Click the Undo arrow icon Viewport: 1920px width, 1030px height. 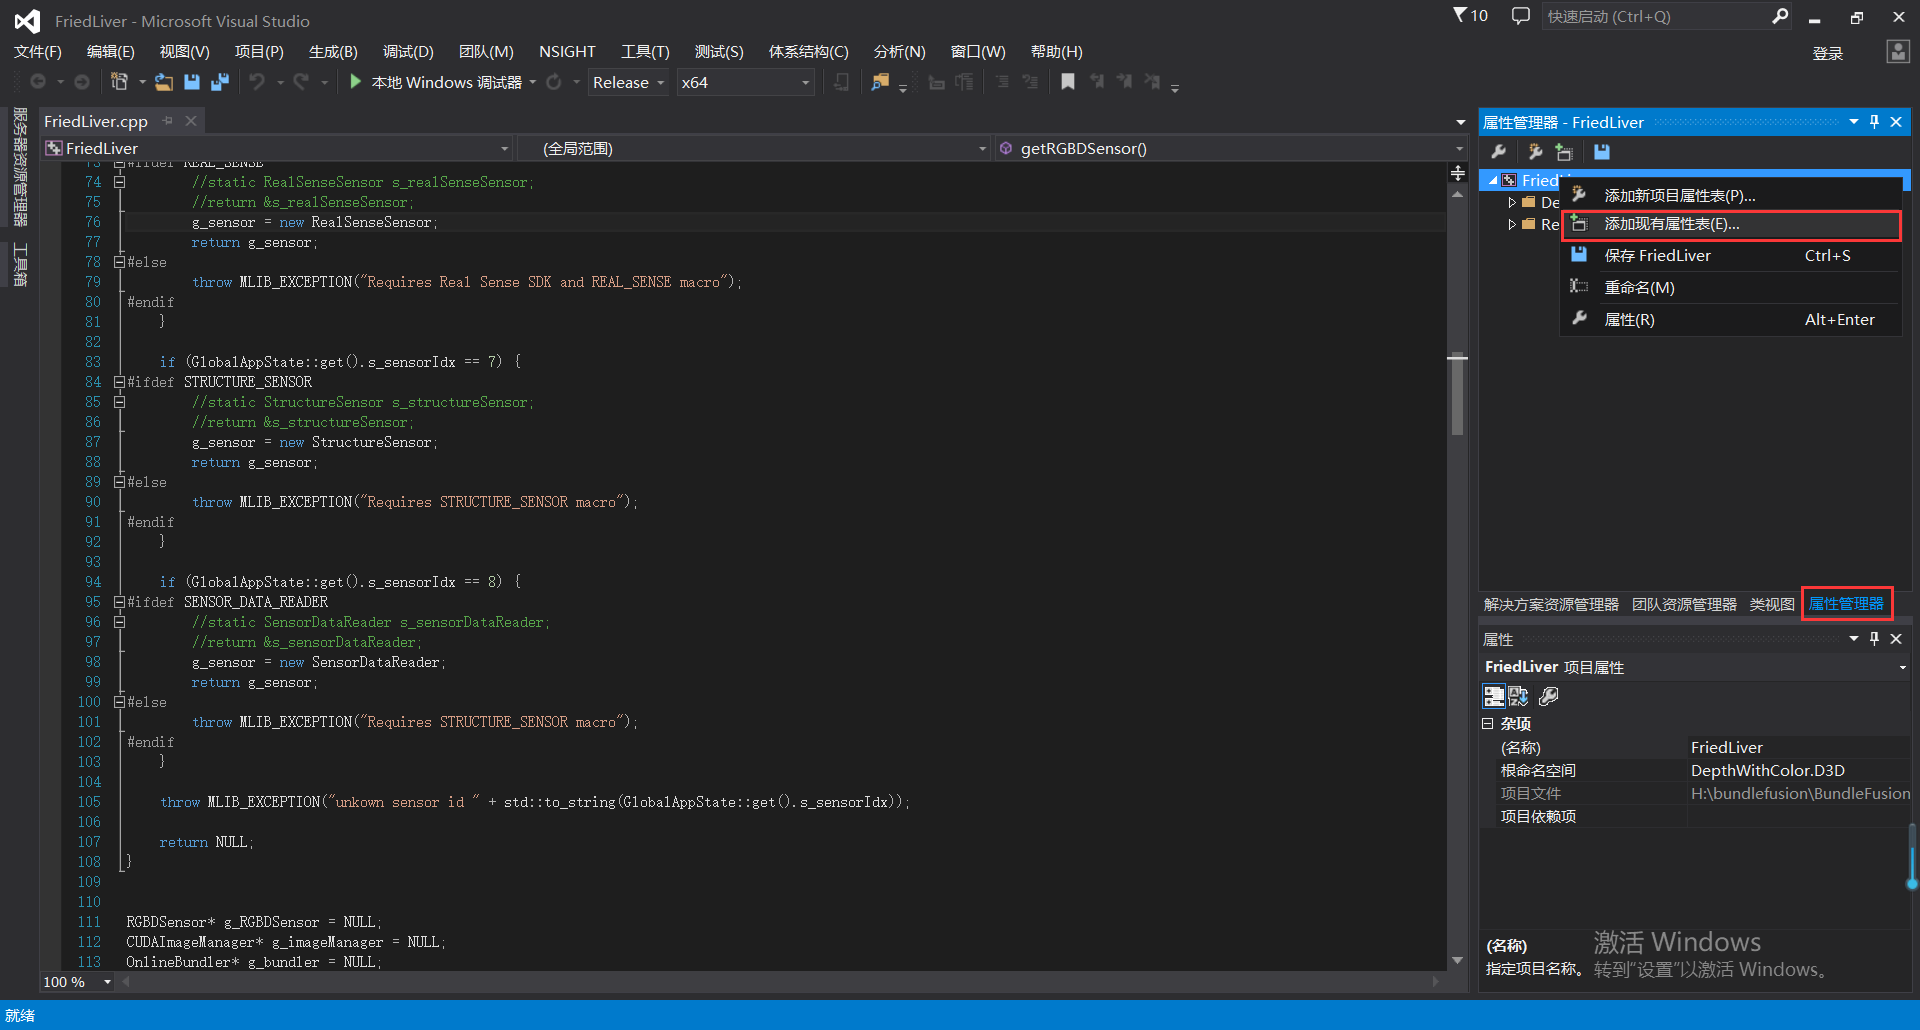pyautogui.click(x=257, y=82)
